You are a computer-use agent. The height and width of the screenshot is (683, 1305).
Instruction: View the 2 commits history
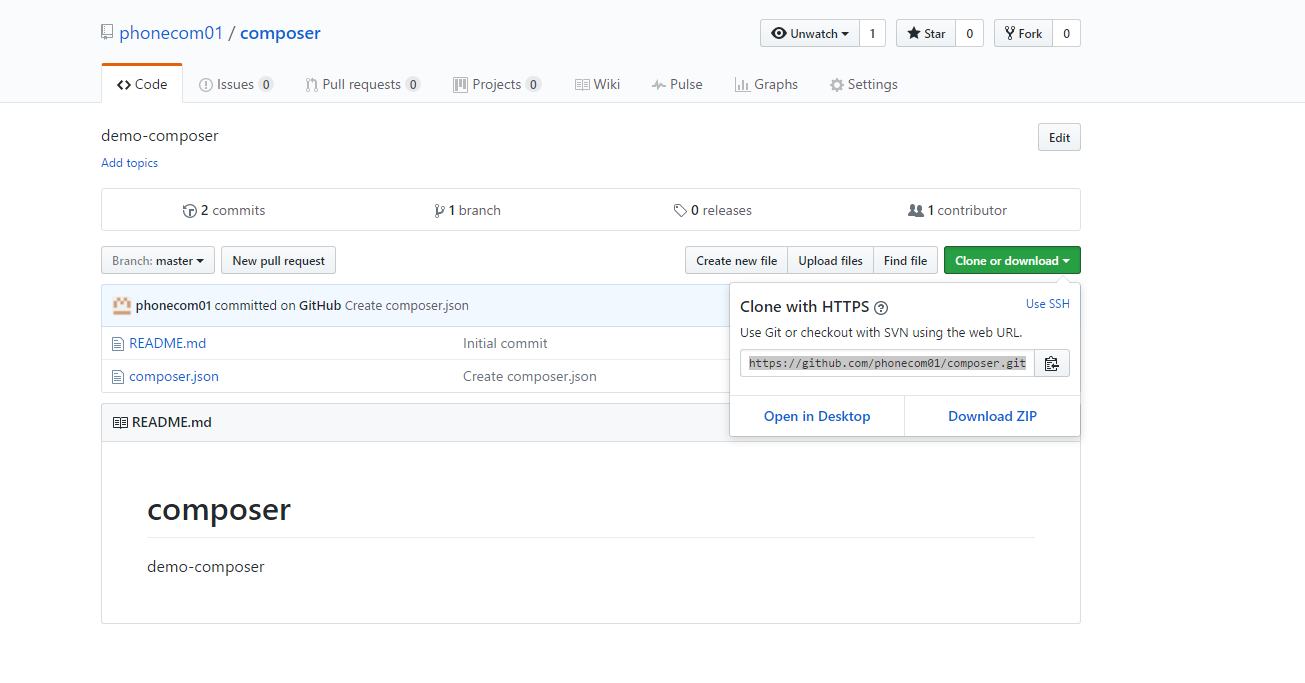coord(224,211)
